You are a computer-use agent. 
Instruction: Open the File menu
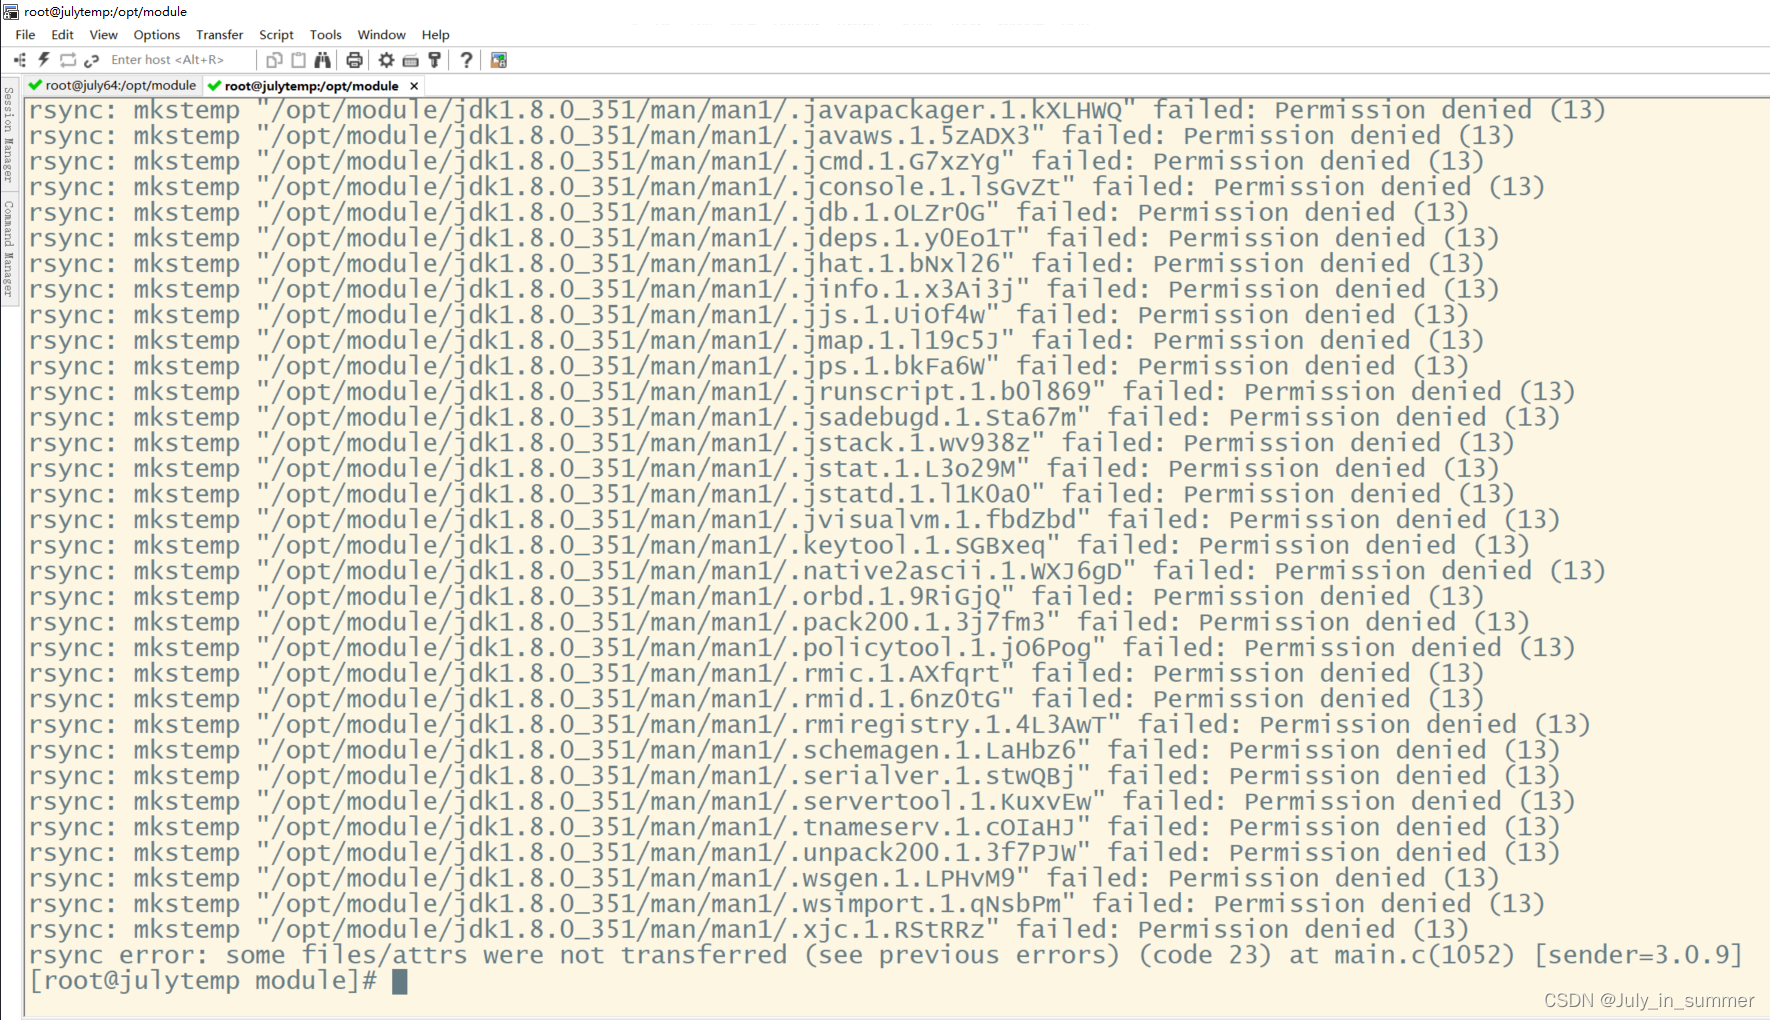(x=25, y=35)
